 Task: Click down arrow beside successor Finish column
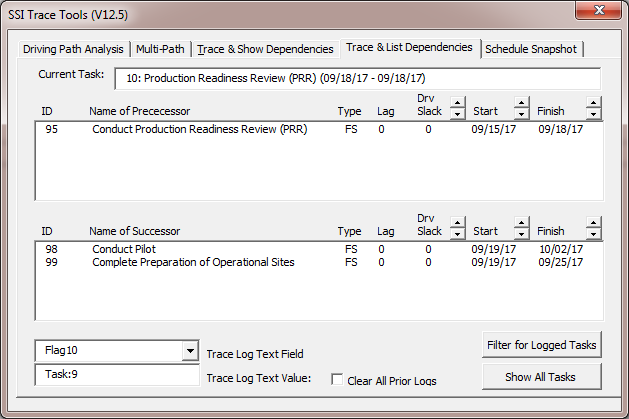593,234
